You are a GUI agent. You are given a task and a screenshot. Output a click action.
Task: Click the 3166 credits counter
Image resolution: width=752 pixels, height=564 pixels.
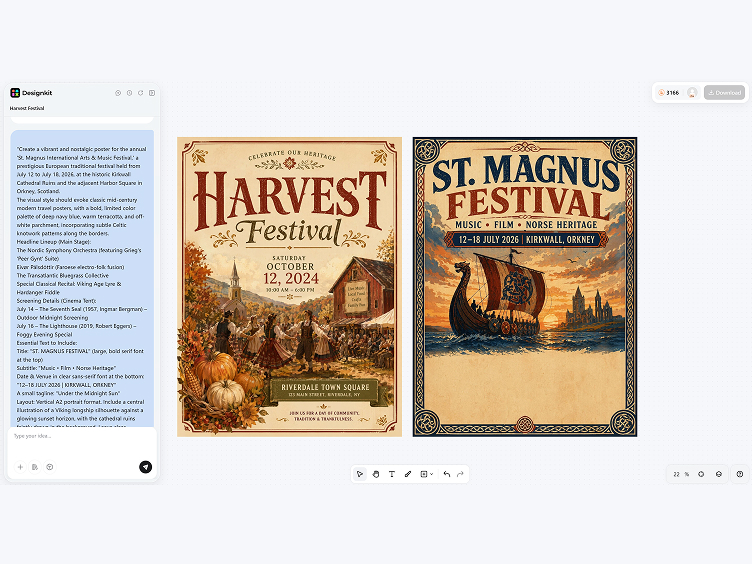point(669,93)
